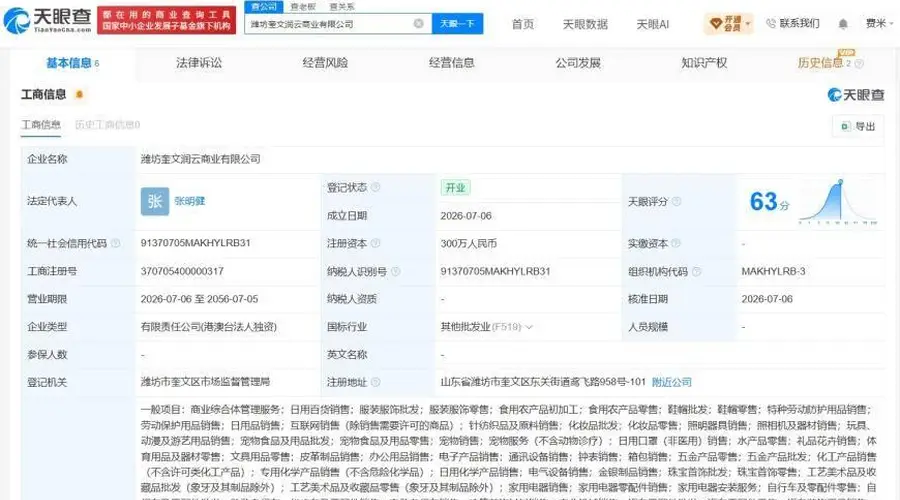Select organization code MAKHYLRB-3
The height and width of the screenshot is (500, 900).
[773, 272]
